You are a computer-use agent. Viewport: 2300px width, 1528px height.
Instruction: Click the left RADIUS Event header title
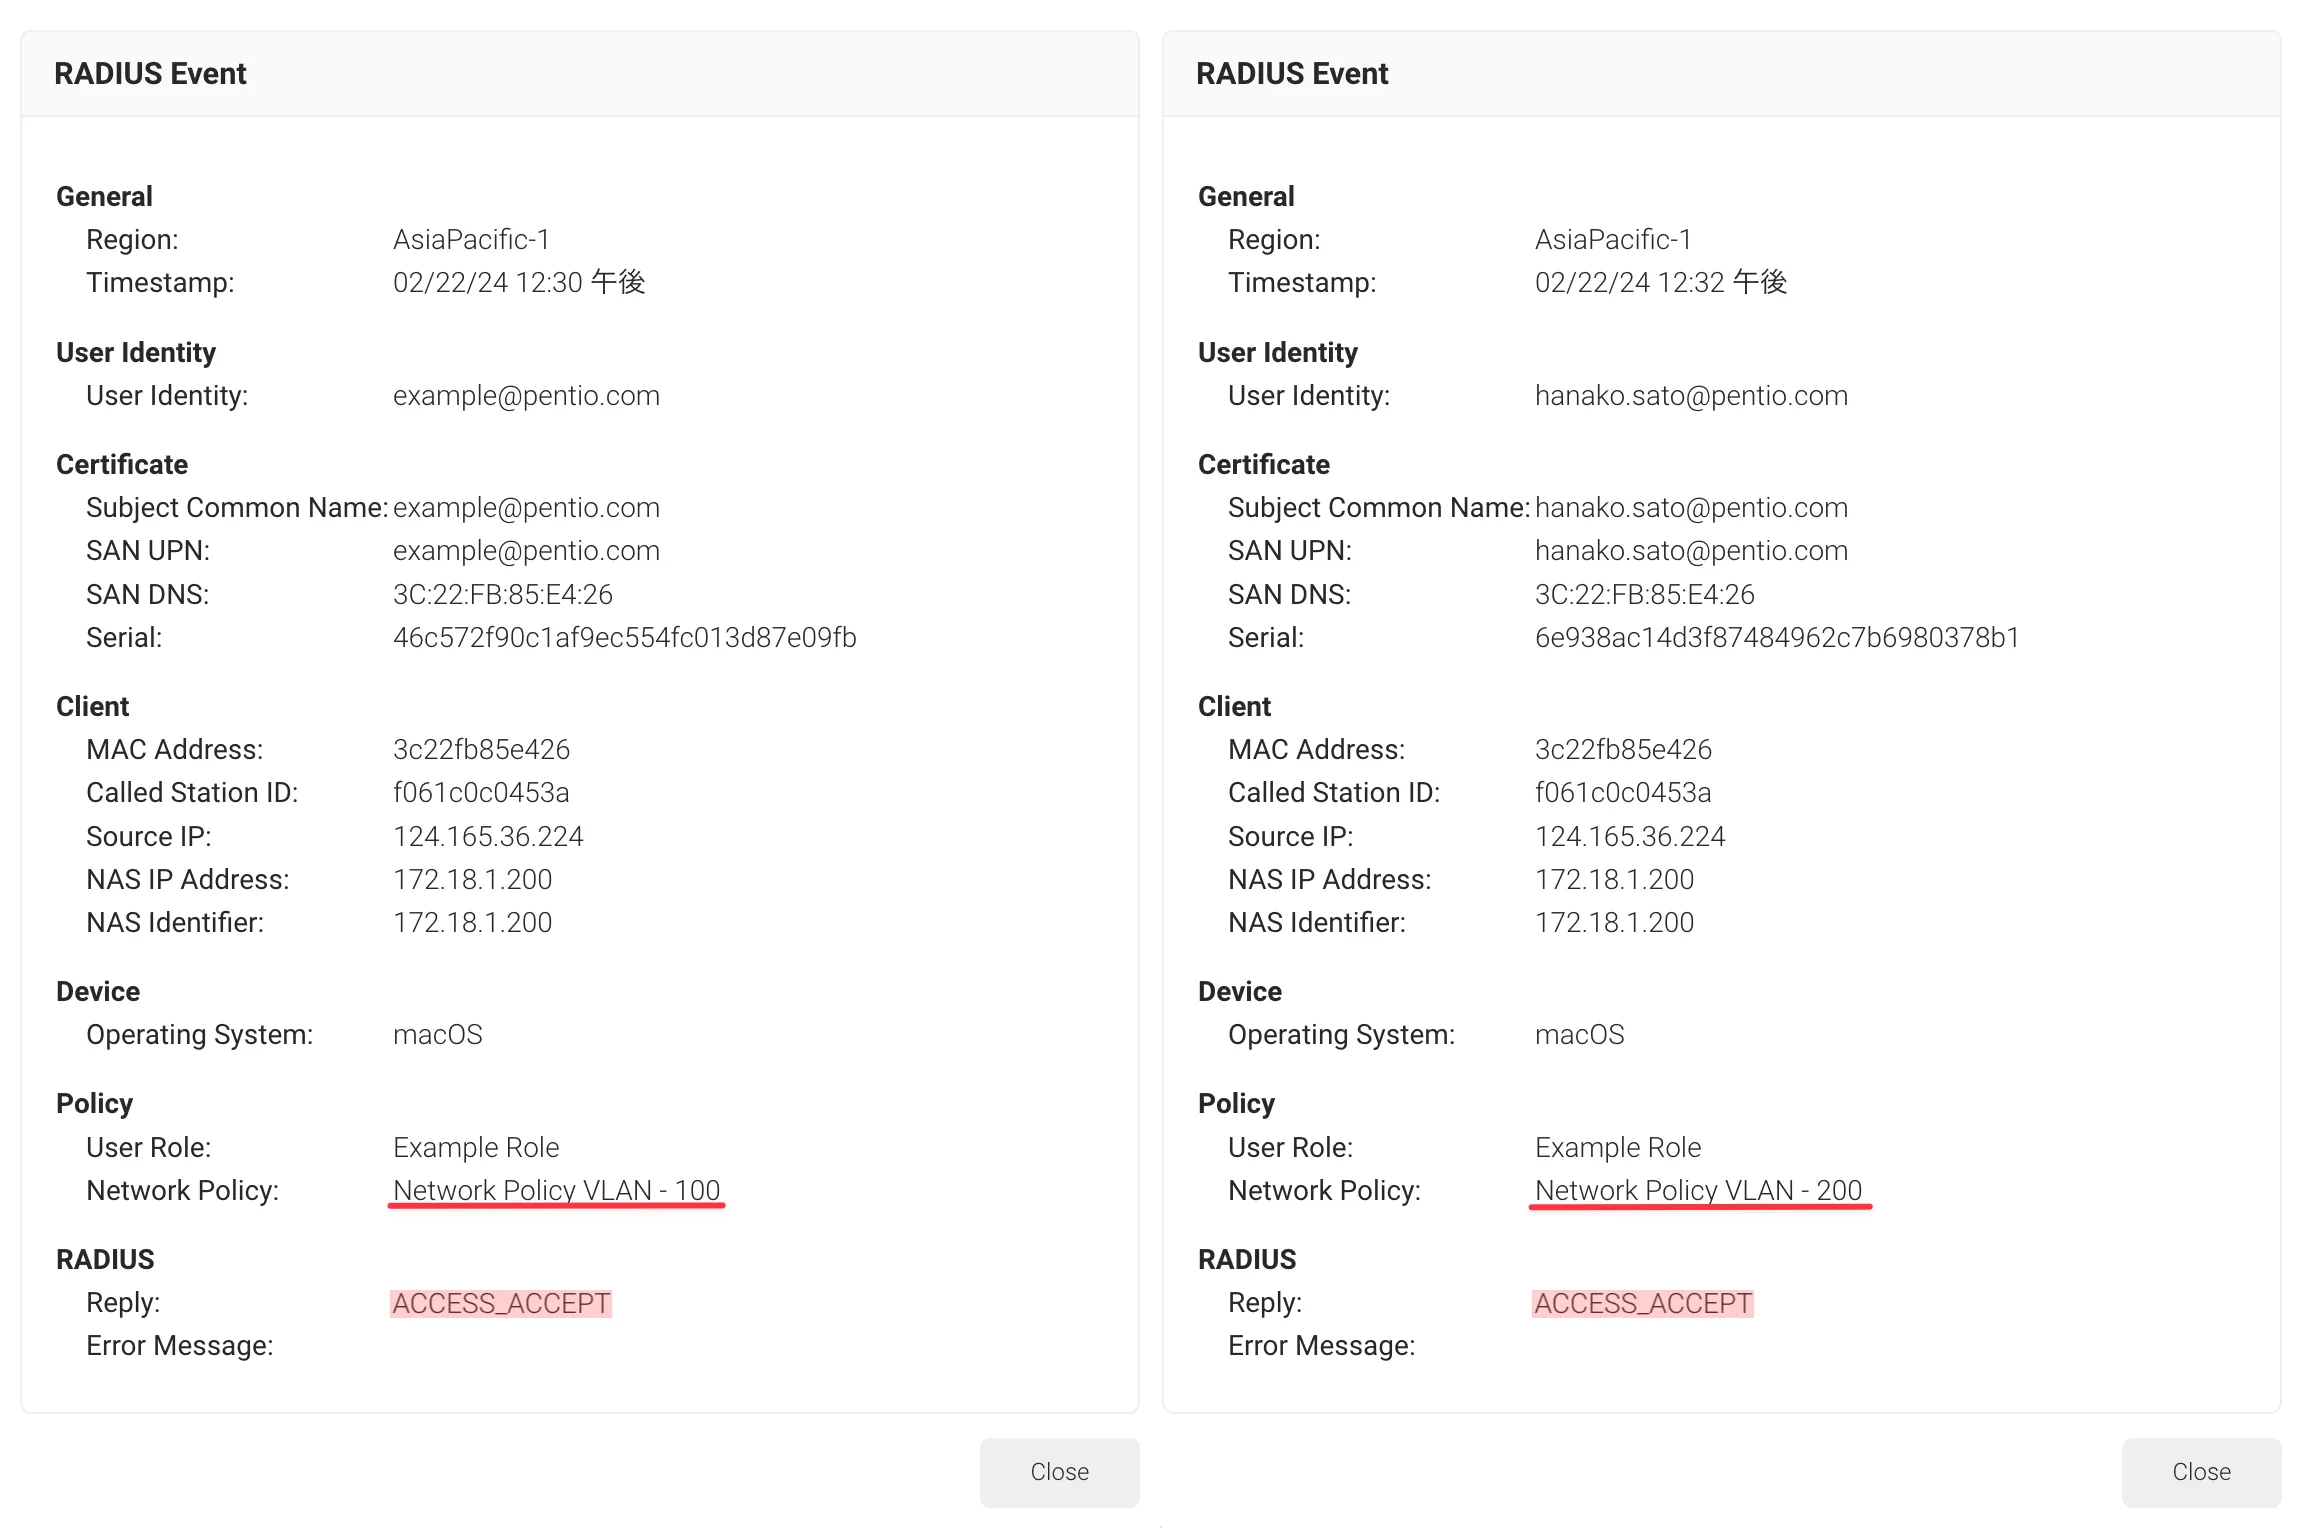150,74
